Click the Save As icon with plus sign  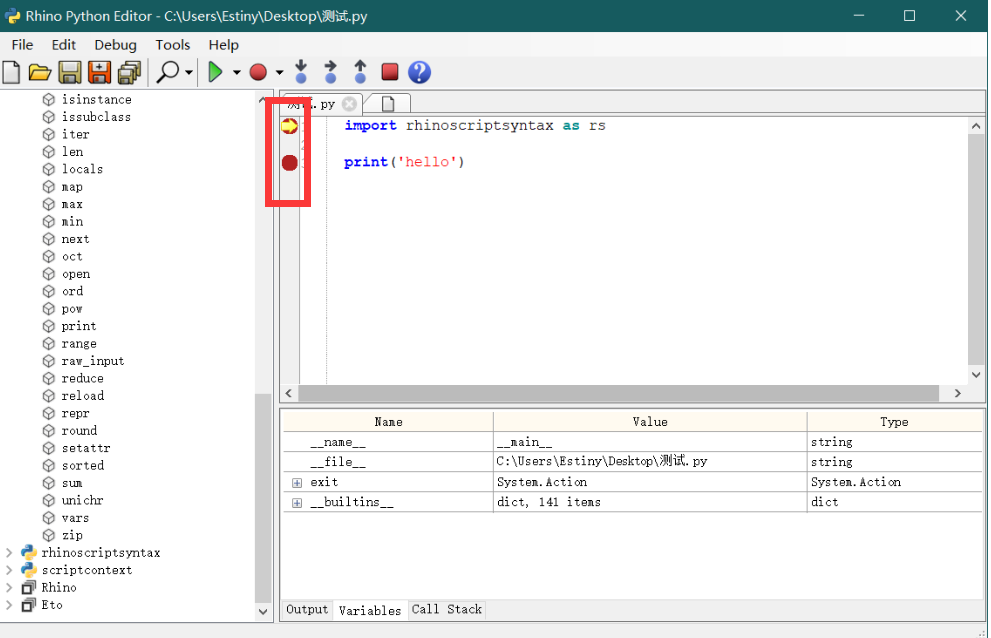tap(99, 72)
